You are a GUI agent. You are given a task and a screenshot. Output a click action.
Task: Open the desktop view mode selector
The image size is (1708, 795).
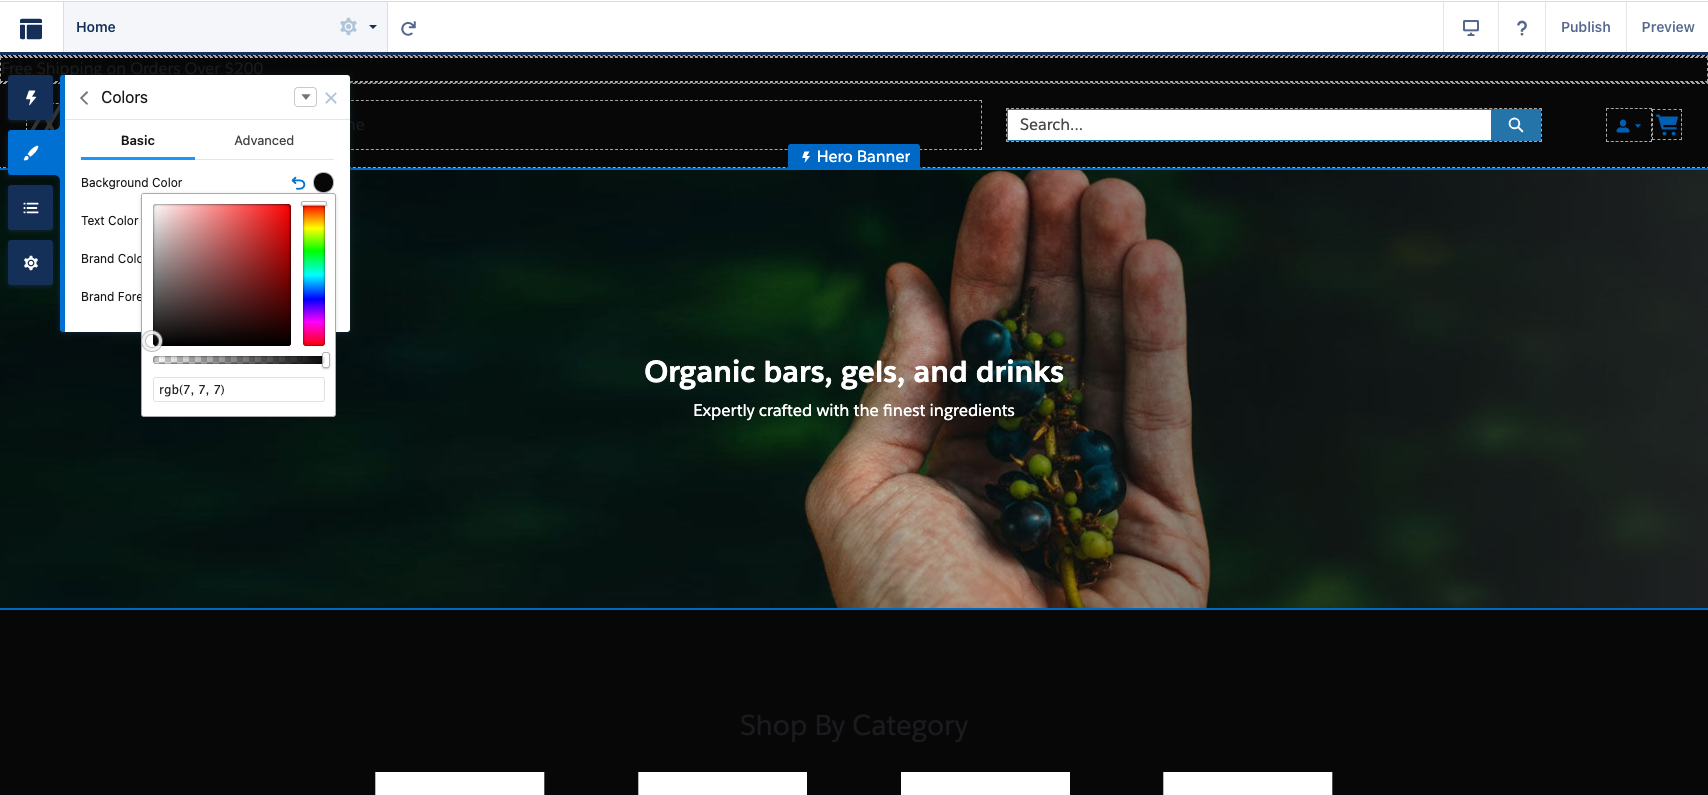[x=1471, y=28]
